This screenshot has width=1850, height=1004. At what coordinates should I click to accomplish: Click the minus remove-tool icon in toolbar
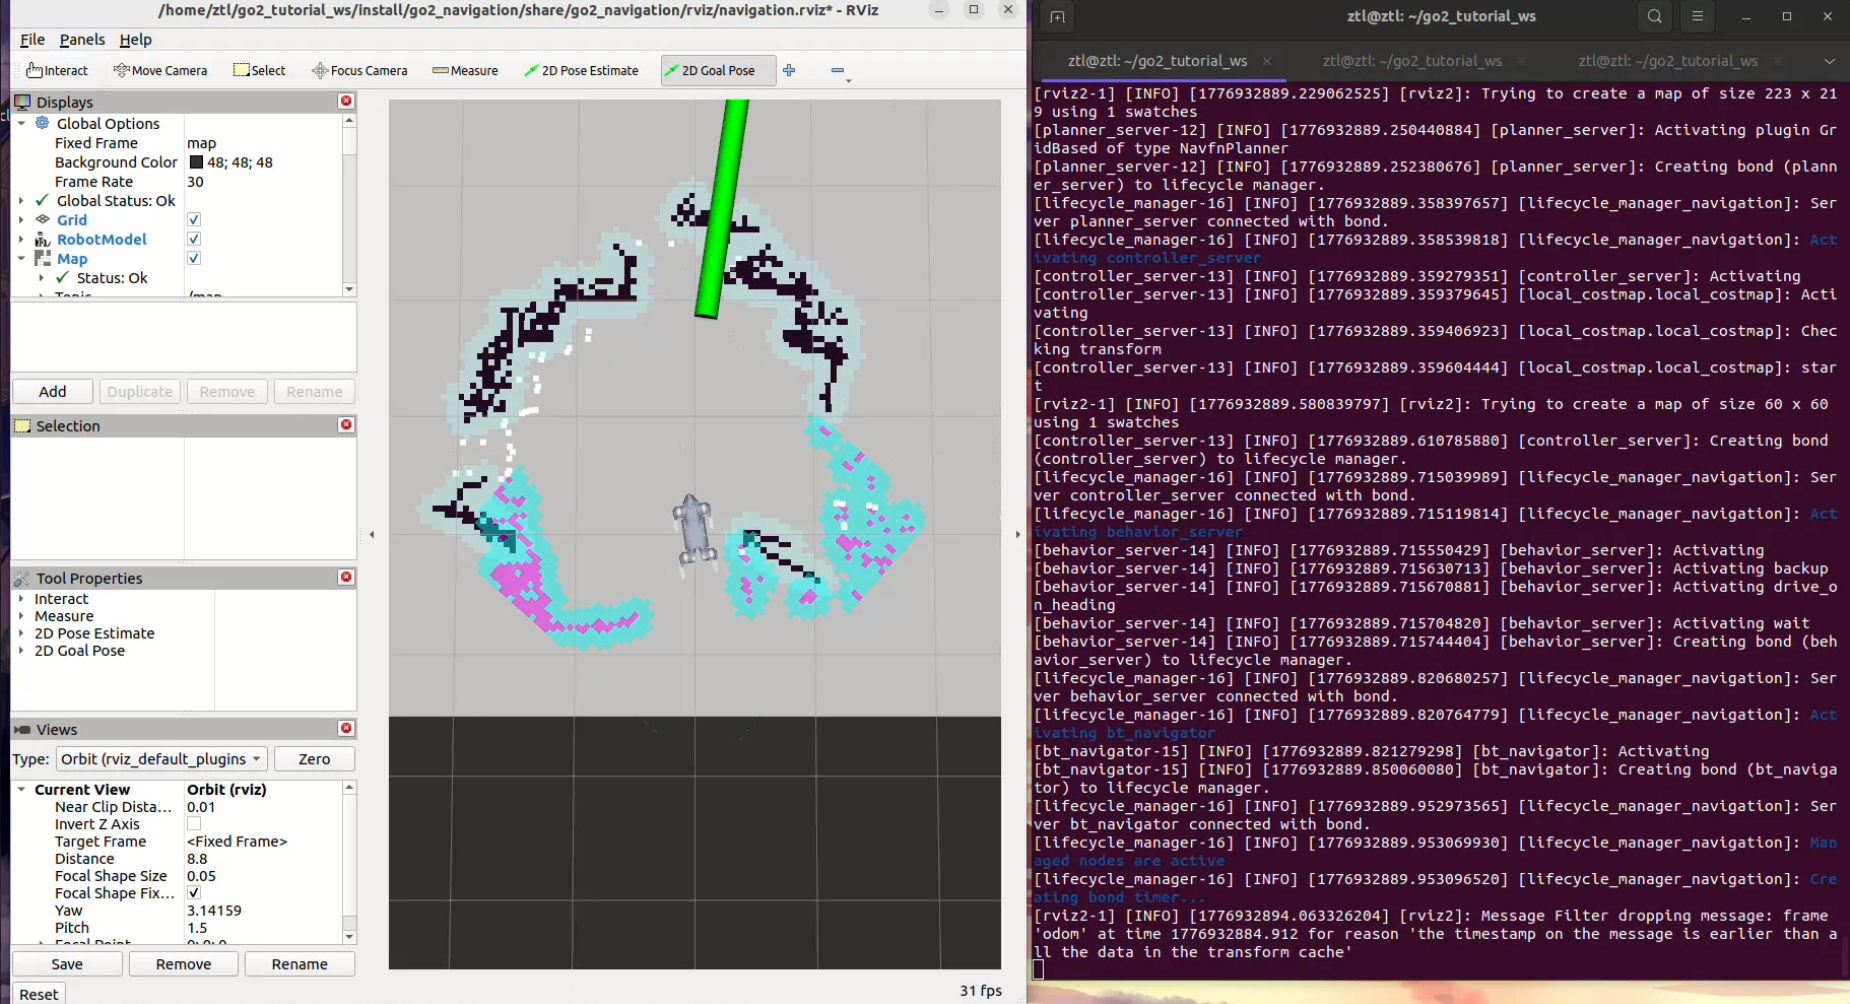point(838,70)
